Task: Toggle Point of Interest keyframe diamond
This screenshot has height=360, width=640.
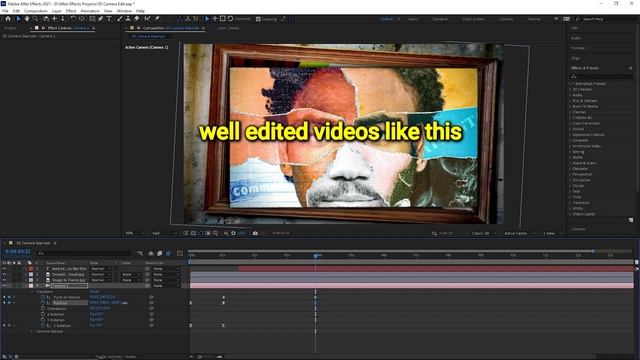Action: [x=9, y=297]
